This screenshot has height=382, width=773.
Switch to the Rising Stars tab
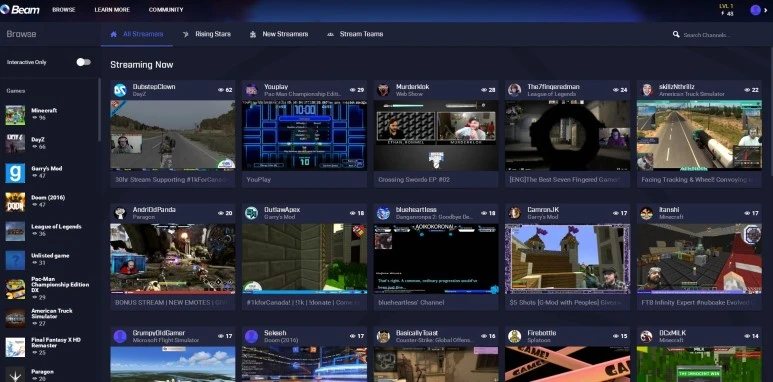(207, 34)
